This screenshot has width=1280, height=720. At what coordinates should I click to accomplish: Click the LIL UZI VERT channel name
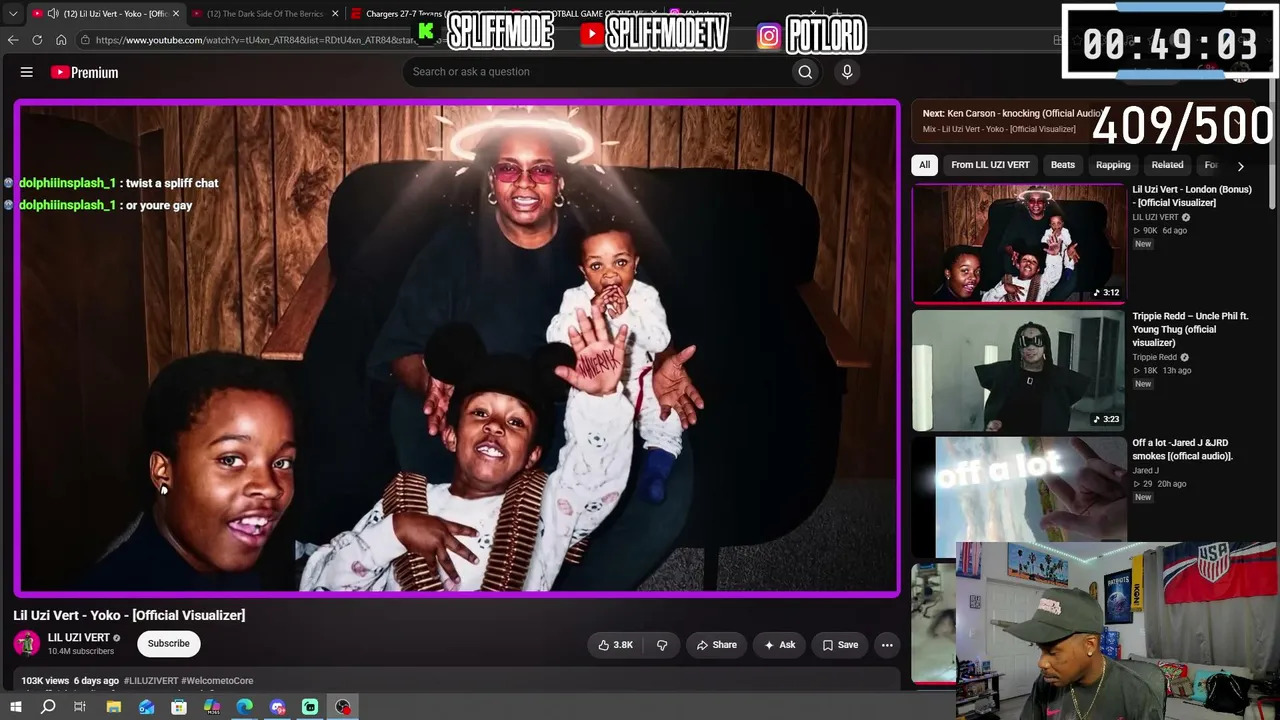coord(79,638)
